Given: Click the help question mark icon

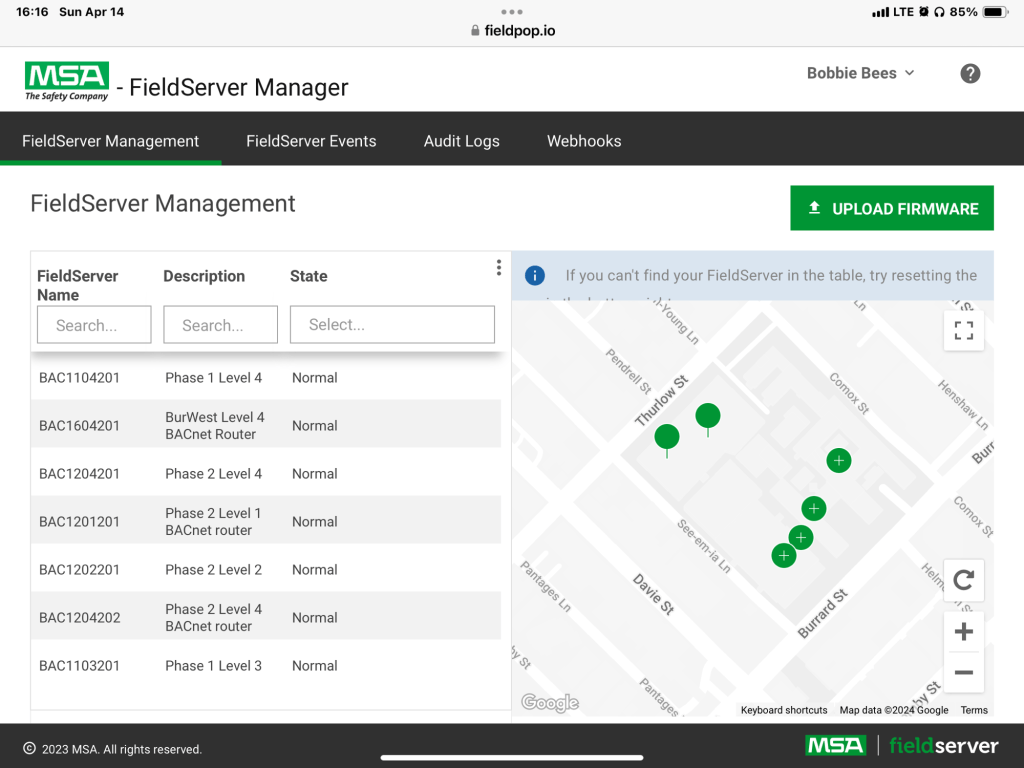Looking at the screenshot, I should point(969,73).
